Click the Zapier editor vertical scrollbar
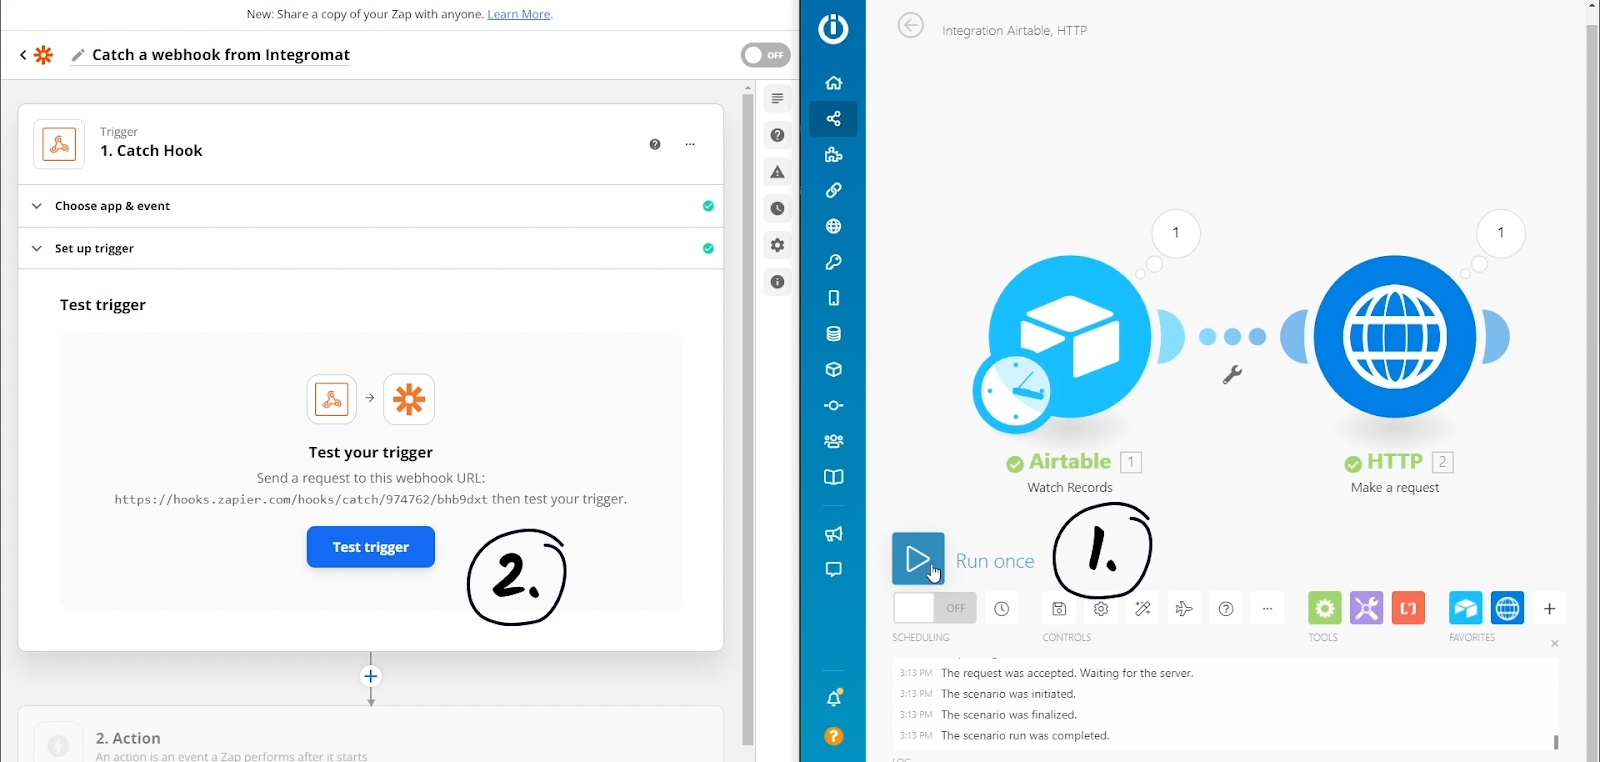Viewport: 1600px width, 762px height. [x=748, y=420]
